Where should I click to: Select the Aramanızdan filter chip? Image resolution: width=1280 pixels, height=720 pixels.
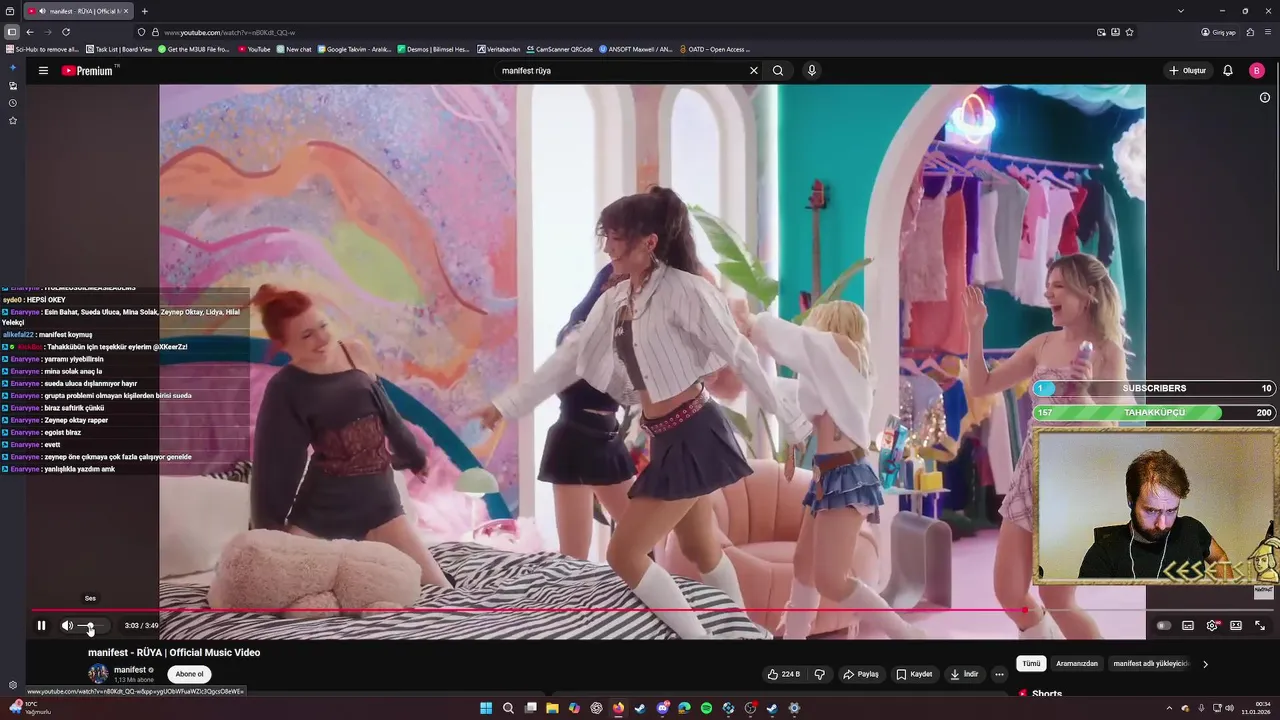[x=1077, y=664]
